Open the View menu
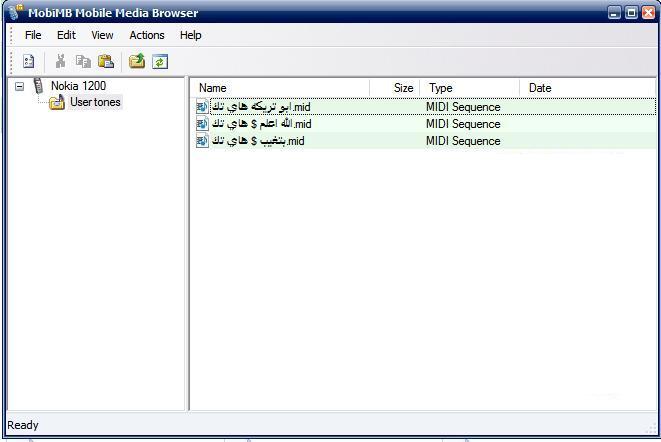Screen dimensions: 661x442 102,35
